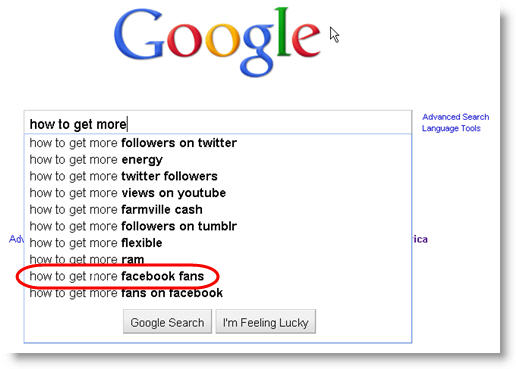Screen dimensions: 516x369
Task: Click inside the search input field
Action: point(218,123)
